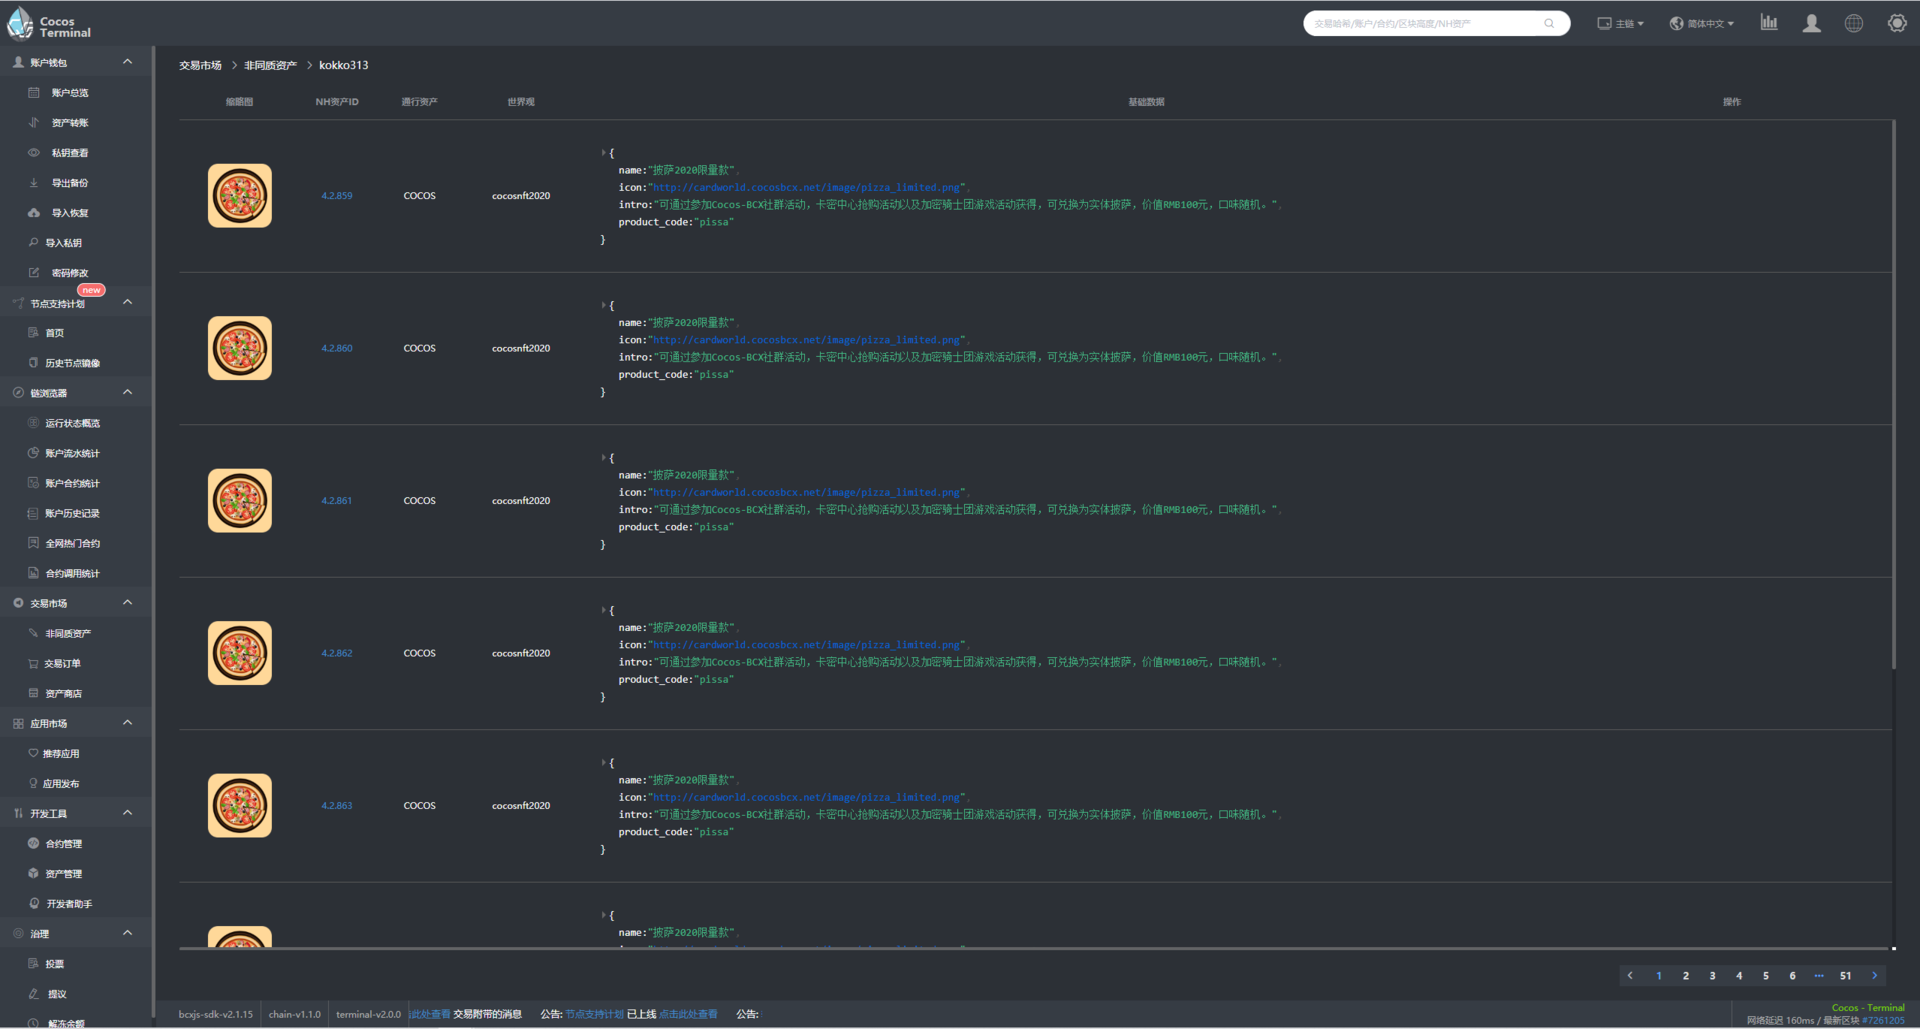The image size is (1920, 1029).
Task: Open 运行状态概览 running status overview
Action: [x=73, y=423]
